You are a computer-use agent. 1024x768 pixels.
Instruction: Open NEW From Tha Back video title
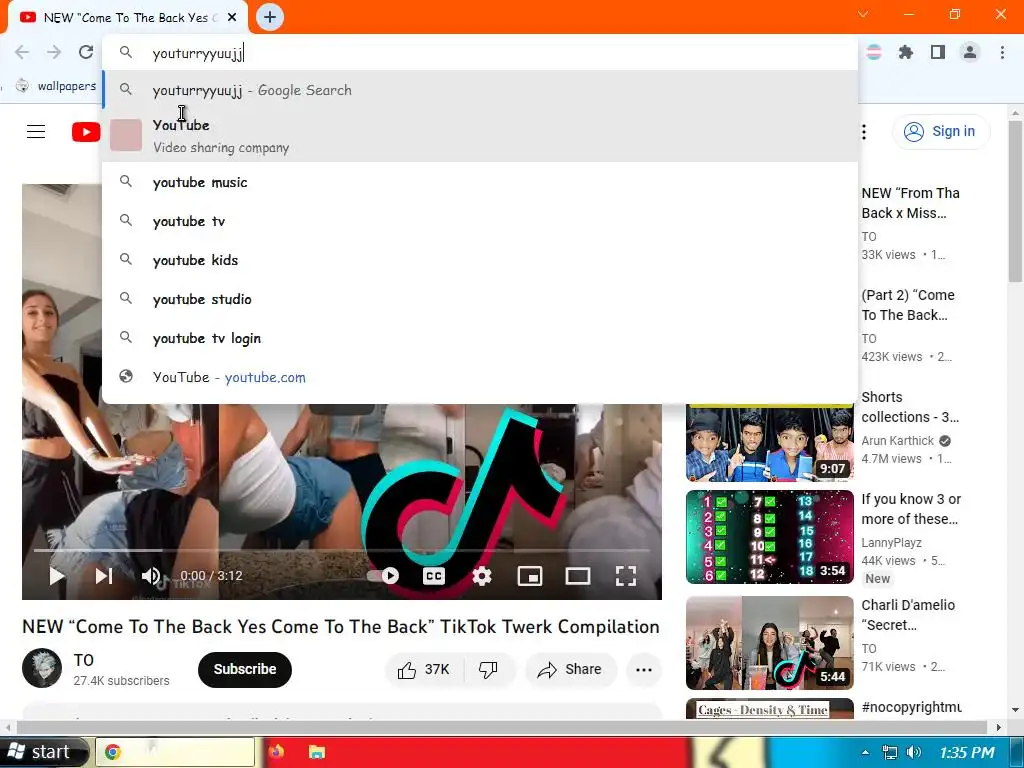click(x=910, y=203)
